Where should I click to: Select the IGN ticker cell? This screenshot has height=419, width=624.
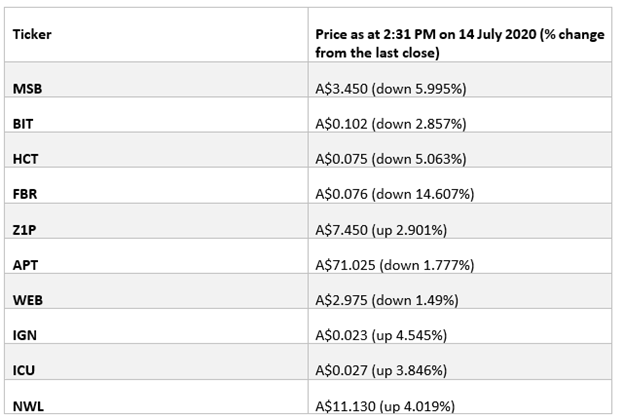[x=156, y=326]
